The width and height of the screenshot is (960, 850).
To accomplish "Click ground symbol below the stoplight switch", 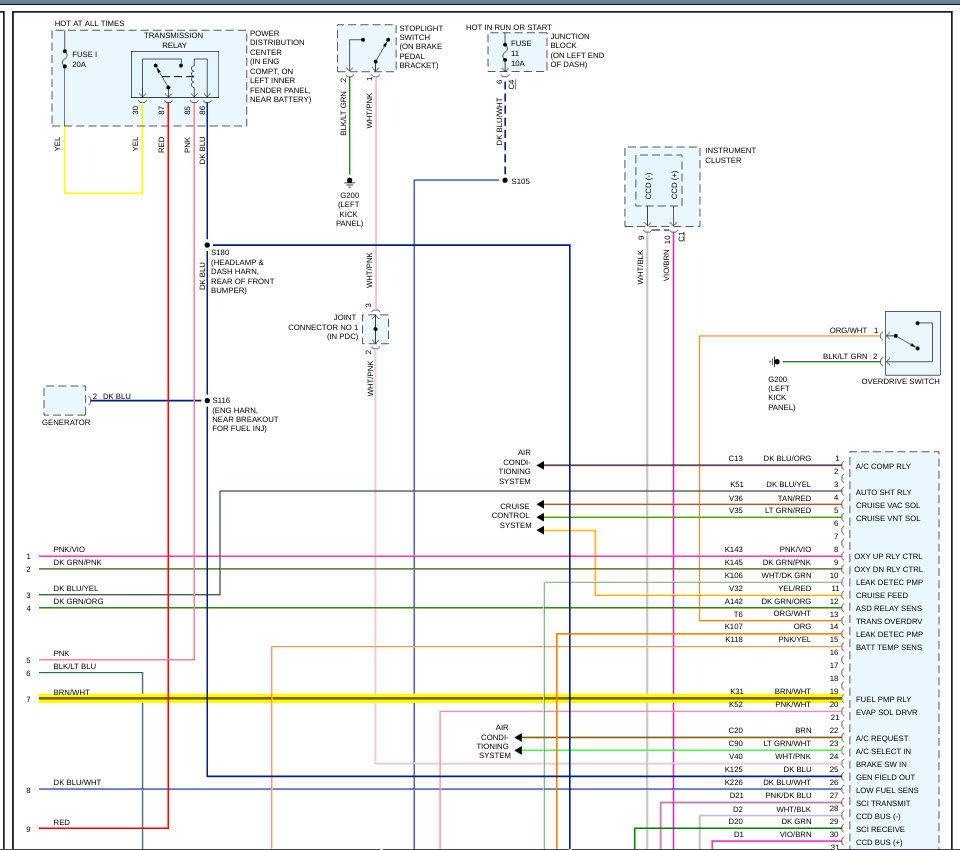I will 349,183.
